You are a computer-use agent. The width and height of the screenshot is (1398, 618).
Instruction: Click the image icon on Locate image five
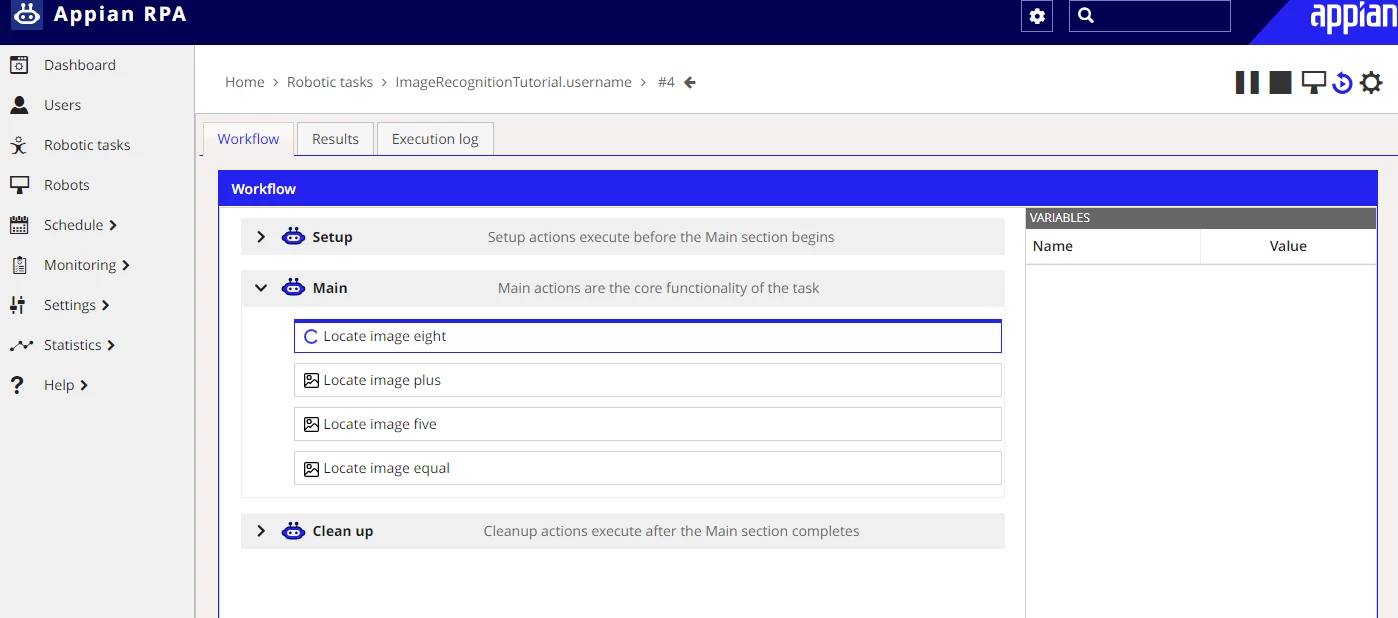(x=311, y=424)
